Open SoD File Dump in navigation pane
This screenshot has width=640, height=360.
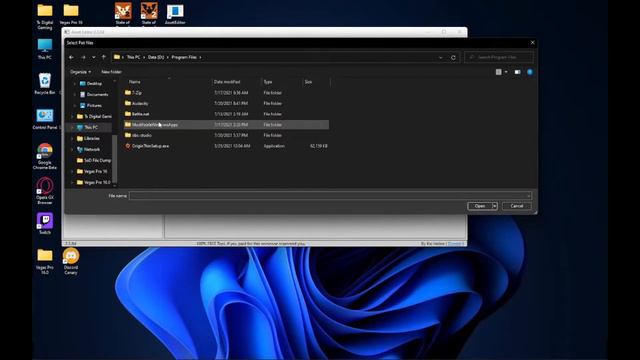click(x=97, y=160)
